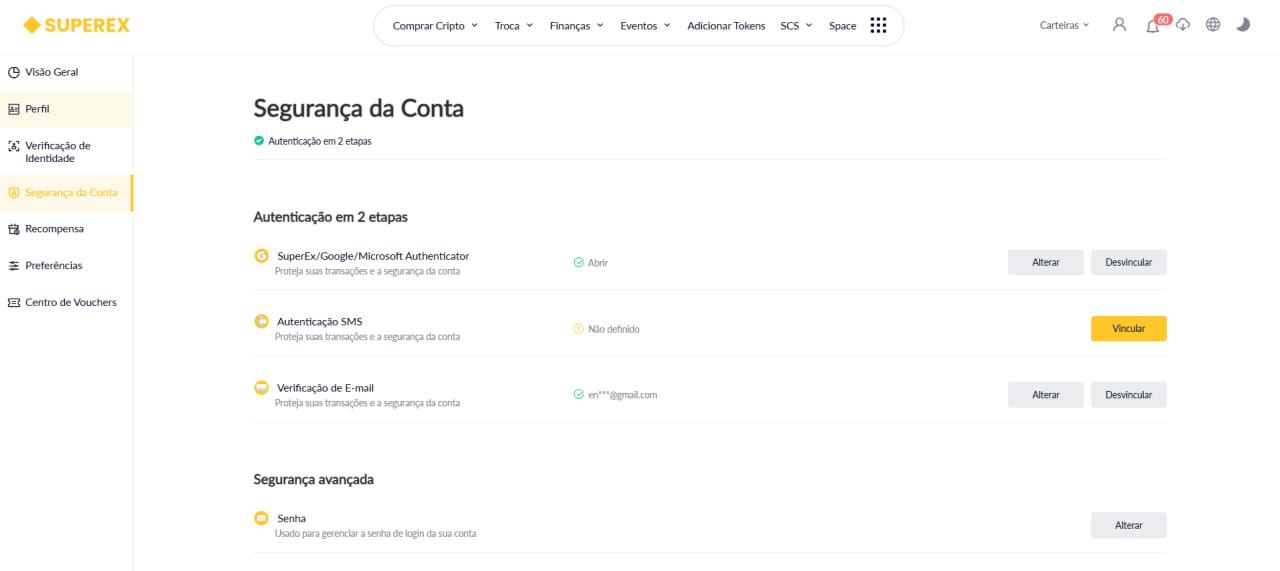
Task: Click the Authenticator G icon
Action: point(261,256)
